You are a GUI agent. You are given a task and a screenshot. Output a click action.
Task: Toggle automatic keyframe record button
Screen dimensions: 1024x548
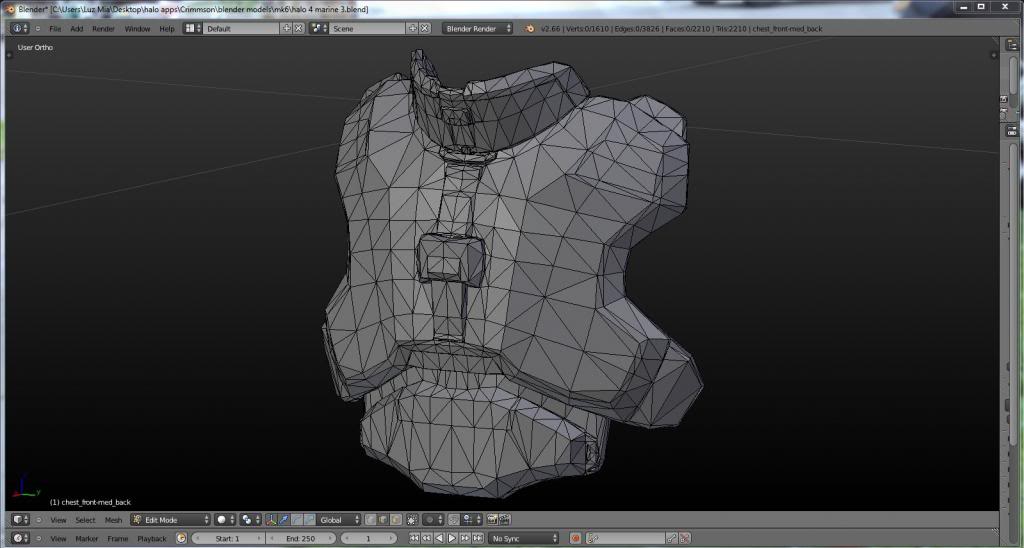point(576,538)
